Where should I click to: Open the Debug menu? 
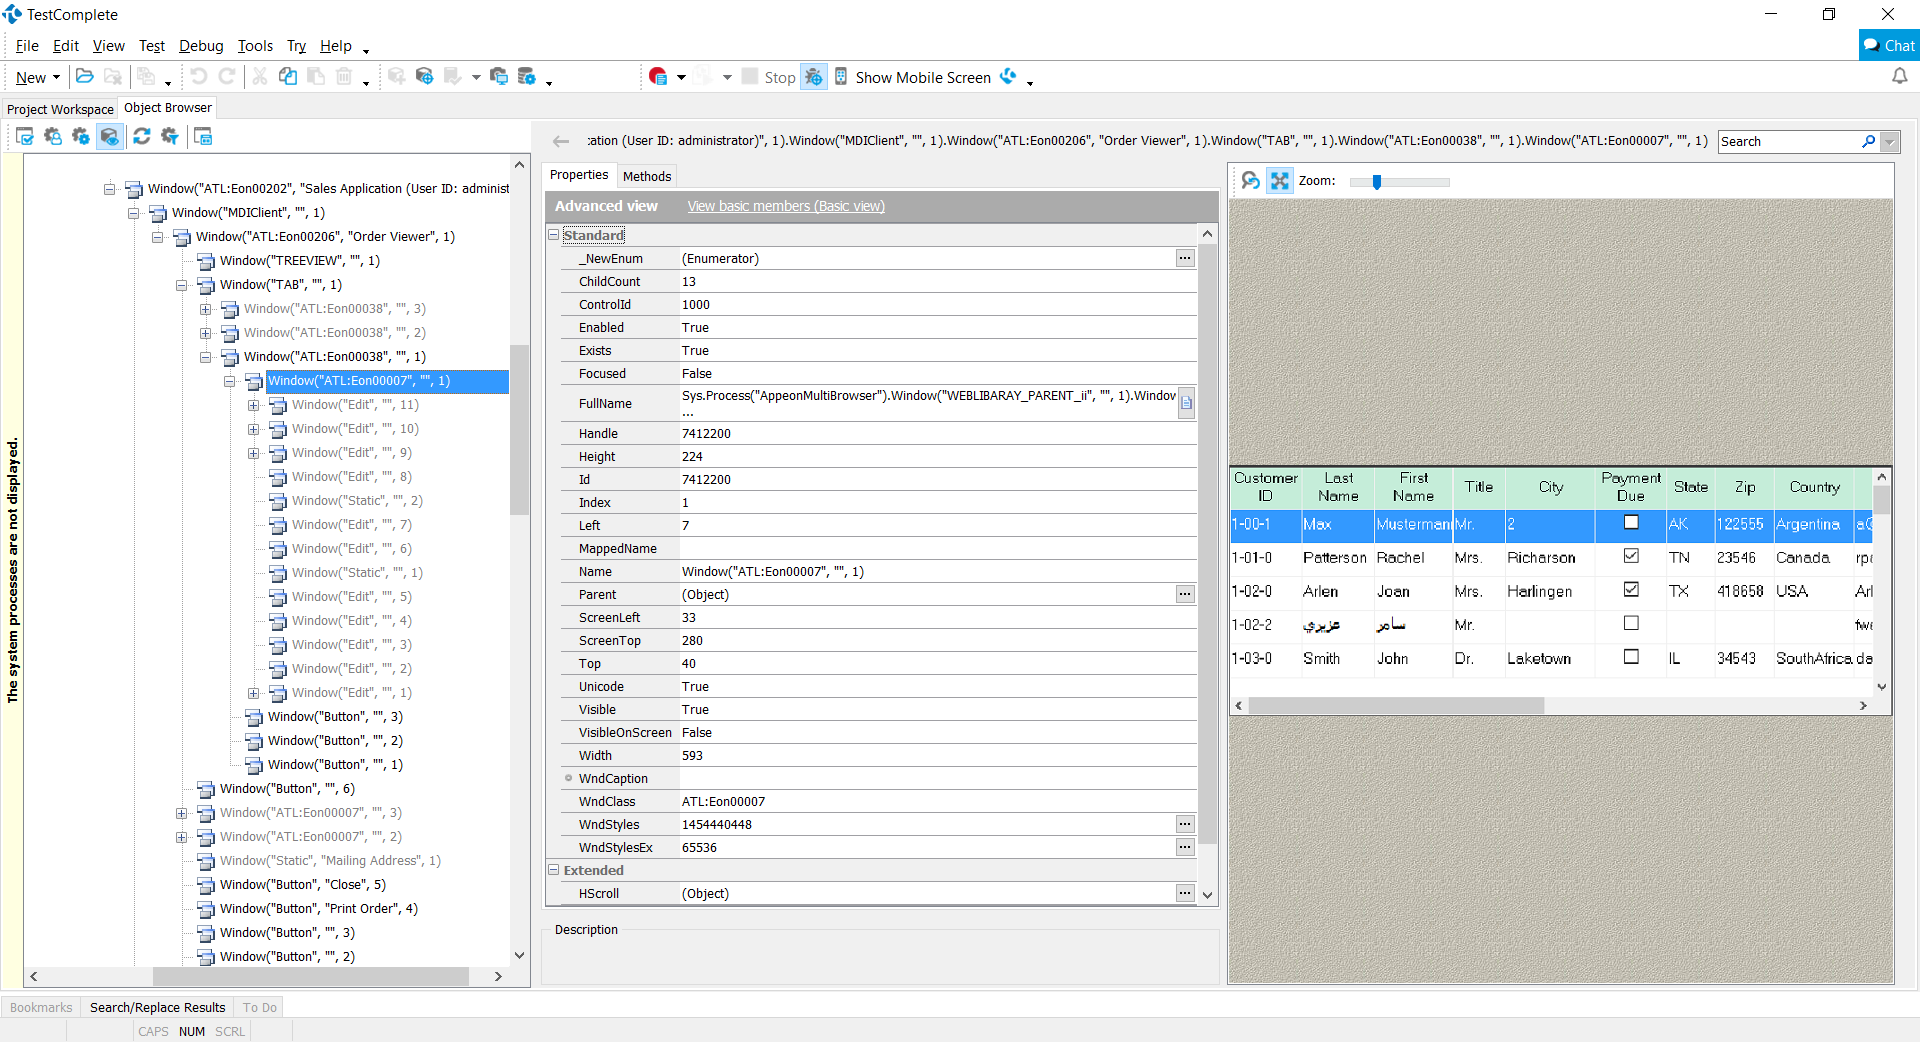pyautogui.click(x=201, y=46)
